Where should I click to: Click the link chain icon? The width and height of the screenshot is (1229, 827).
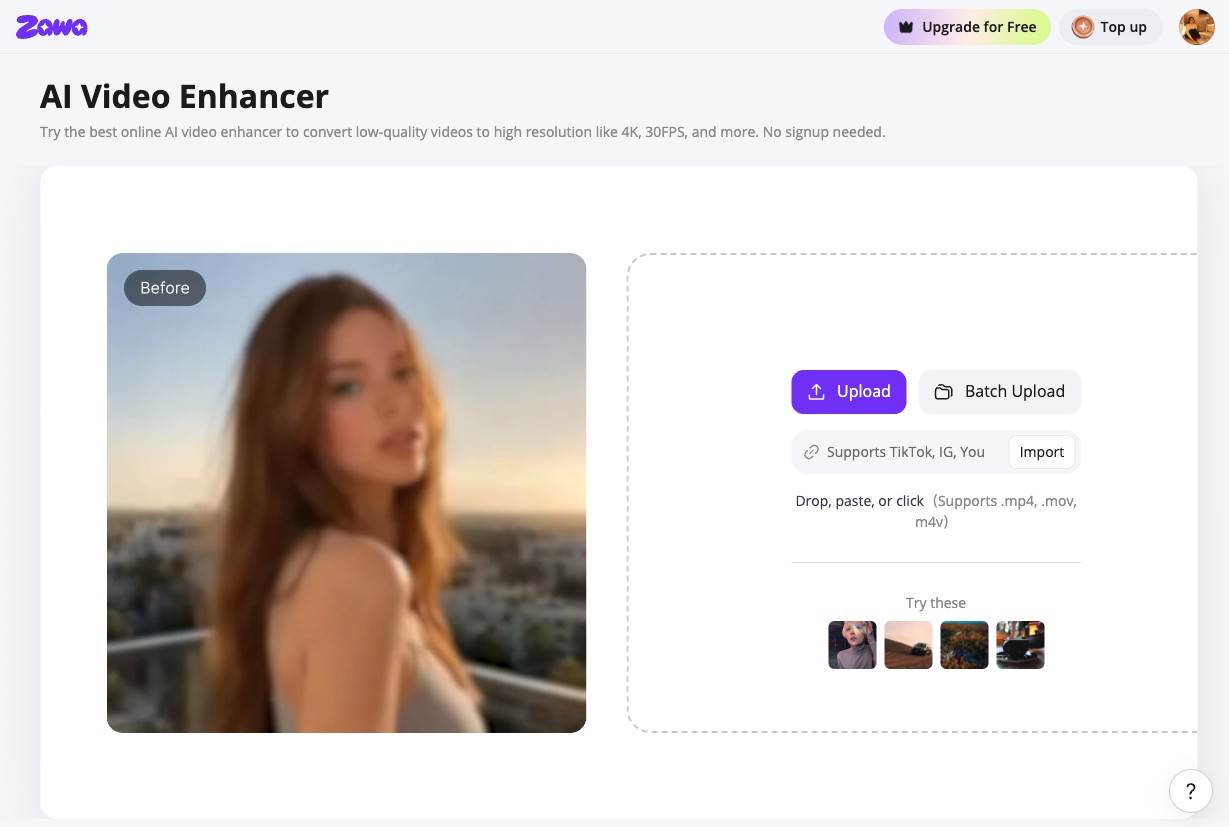[x=812, y=452]
